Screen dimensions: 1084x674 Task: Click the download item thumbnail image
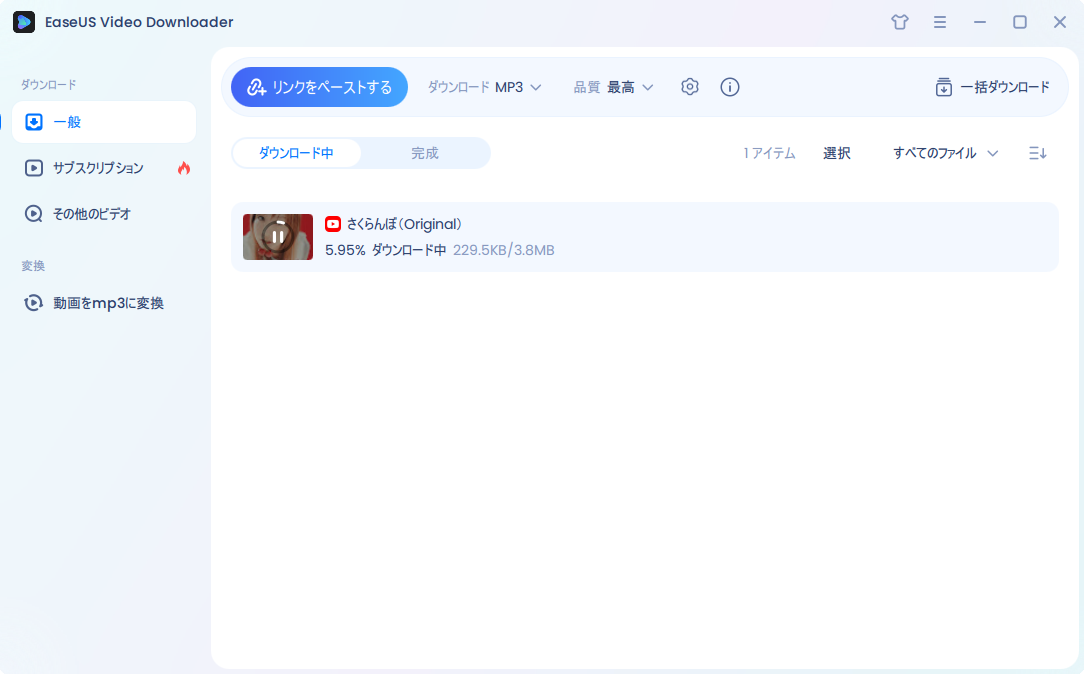point(277,237)
